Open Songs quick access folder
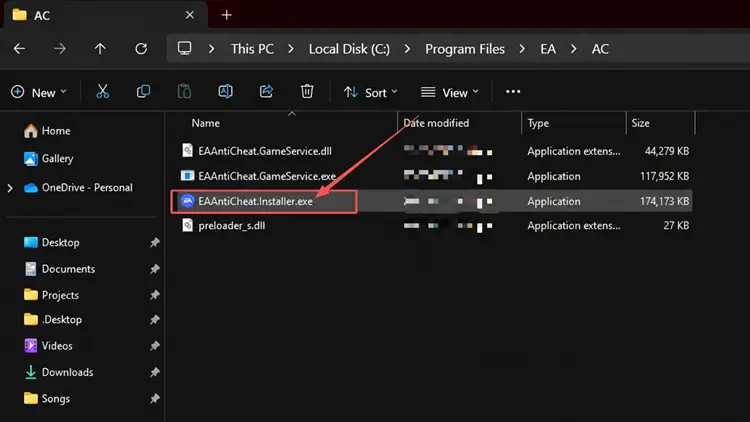Viewport: 750px width, 422px height. [46, 398]
